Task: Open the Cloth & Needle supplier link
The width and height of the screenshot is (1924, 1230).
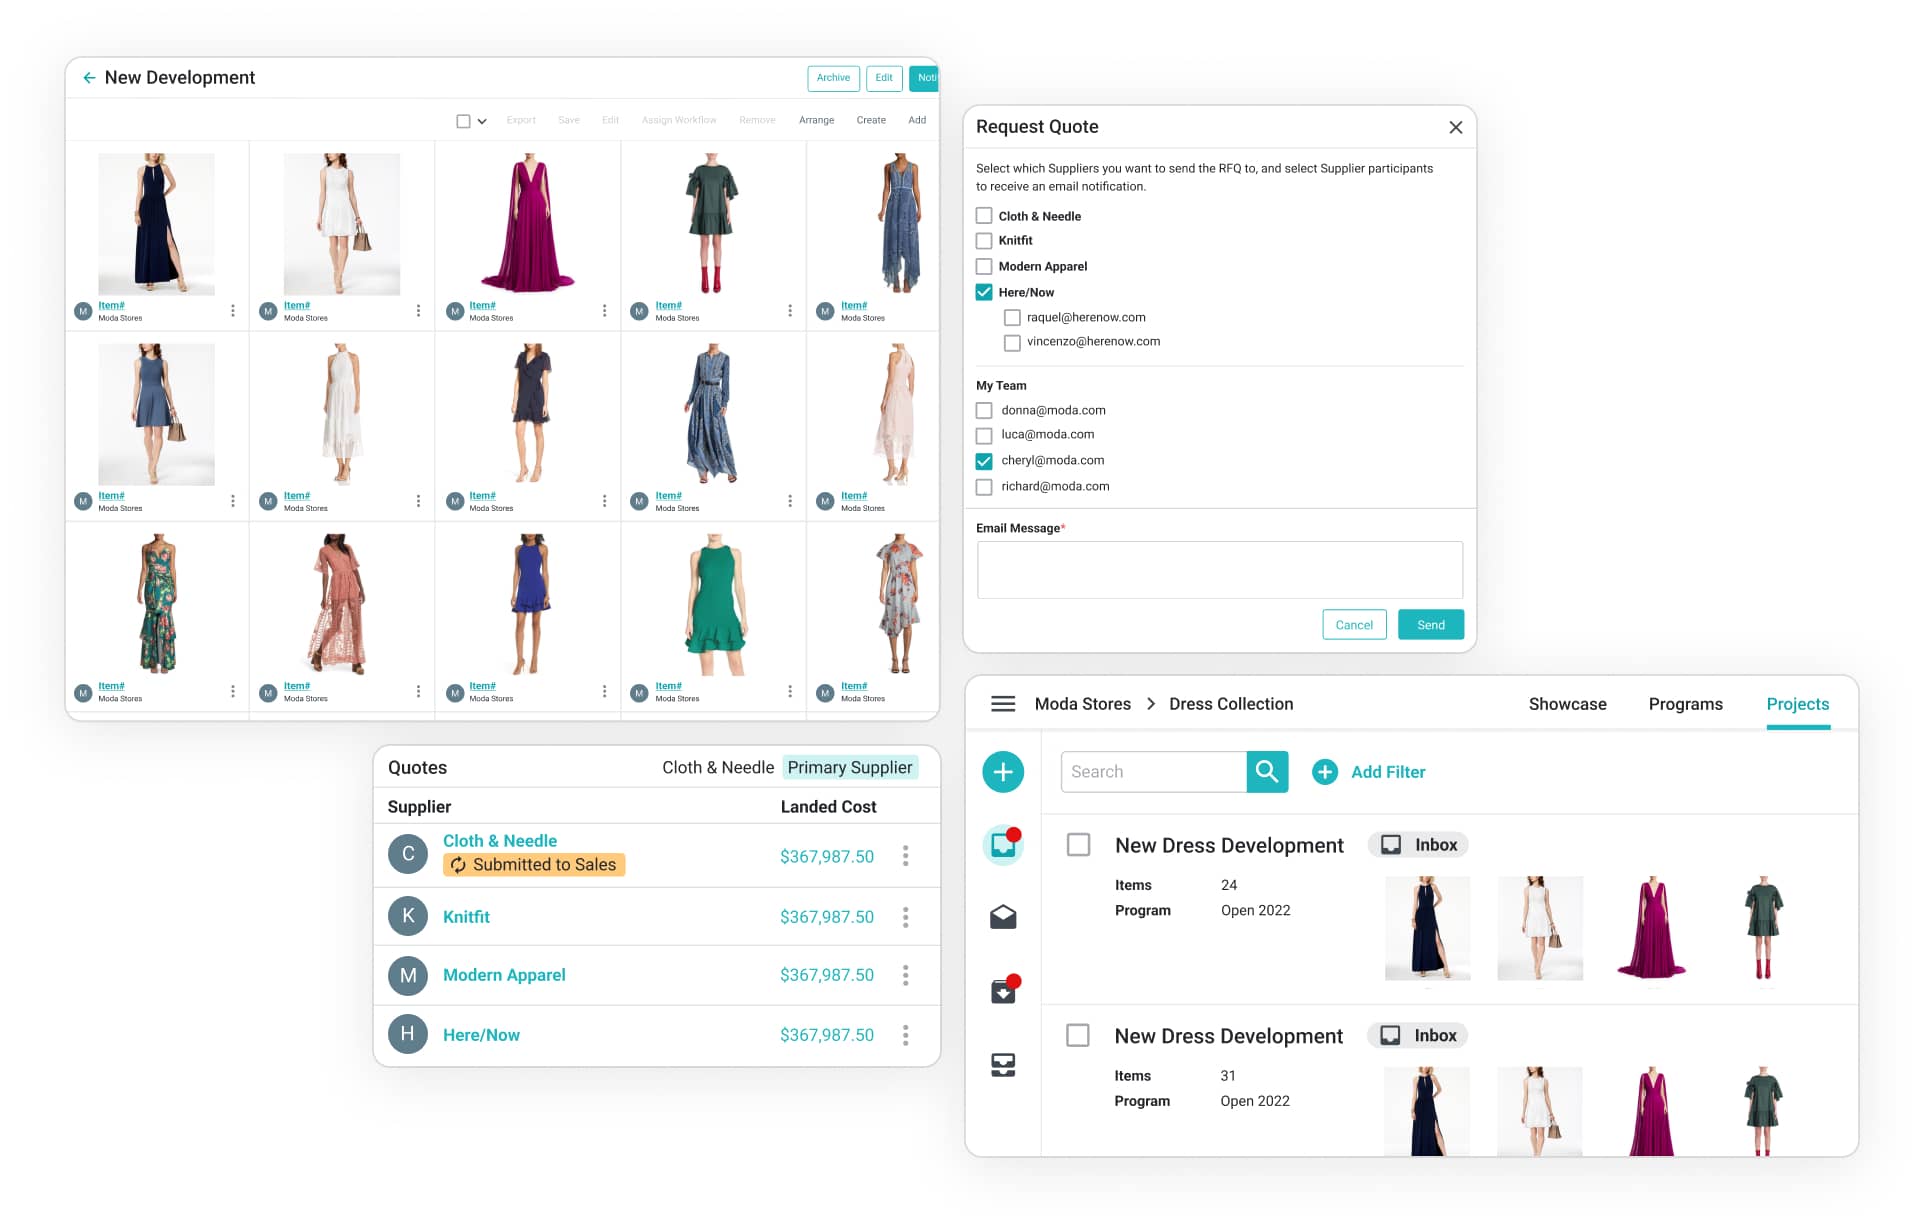Action: point(499,841)
